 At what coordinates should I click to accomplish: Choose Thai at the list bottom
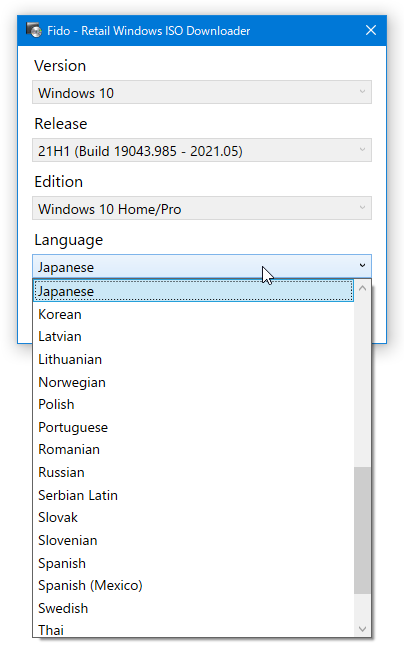click(x=193, y=629)
